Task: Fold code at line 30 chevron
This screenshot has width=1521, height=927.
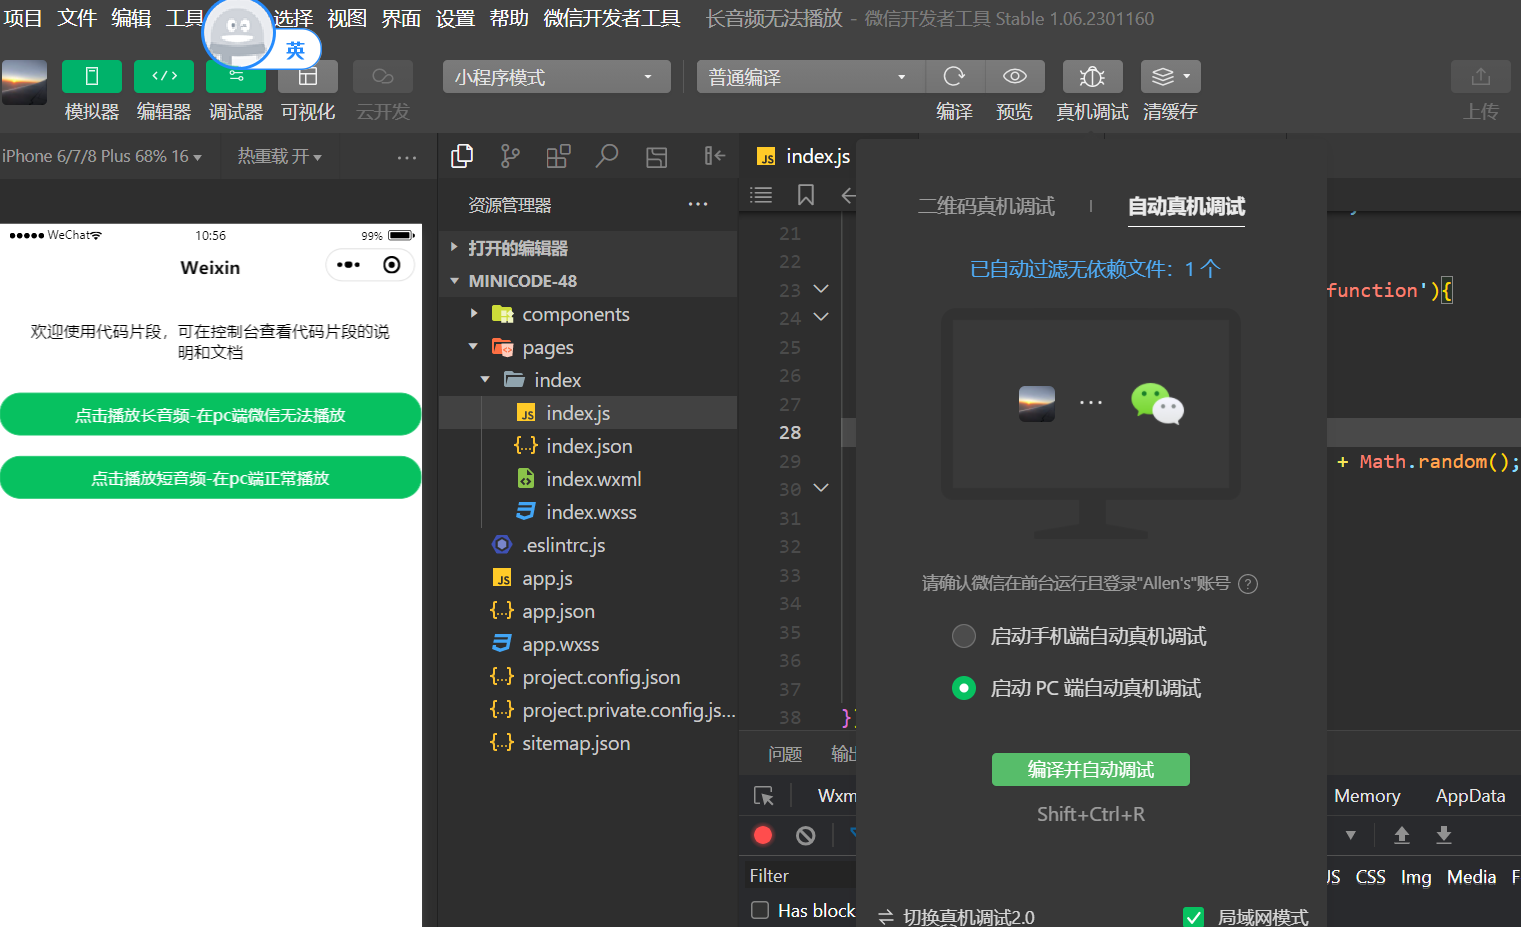Action: pos(821,488)
